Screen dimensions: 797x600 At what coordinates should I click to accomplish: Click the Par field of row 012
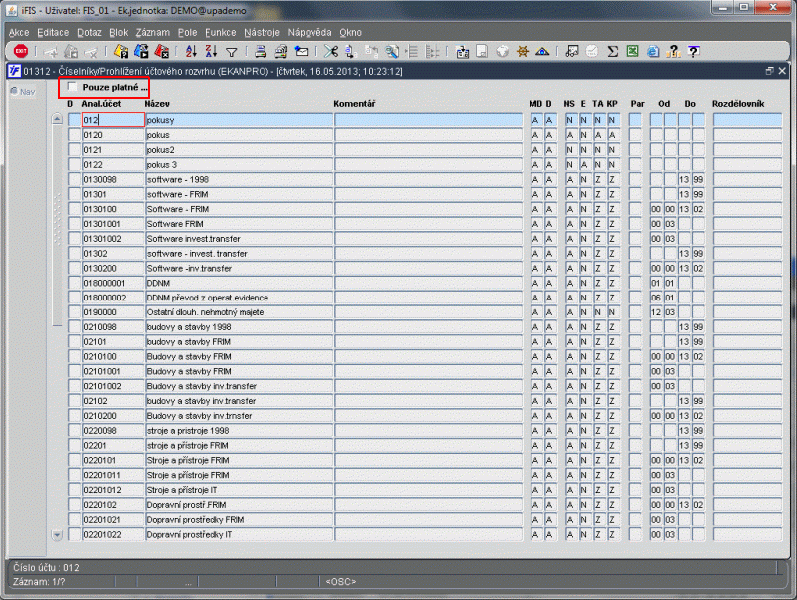[x=635, y=120]
